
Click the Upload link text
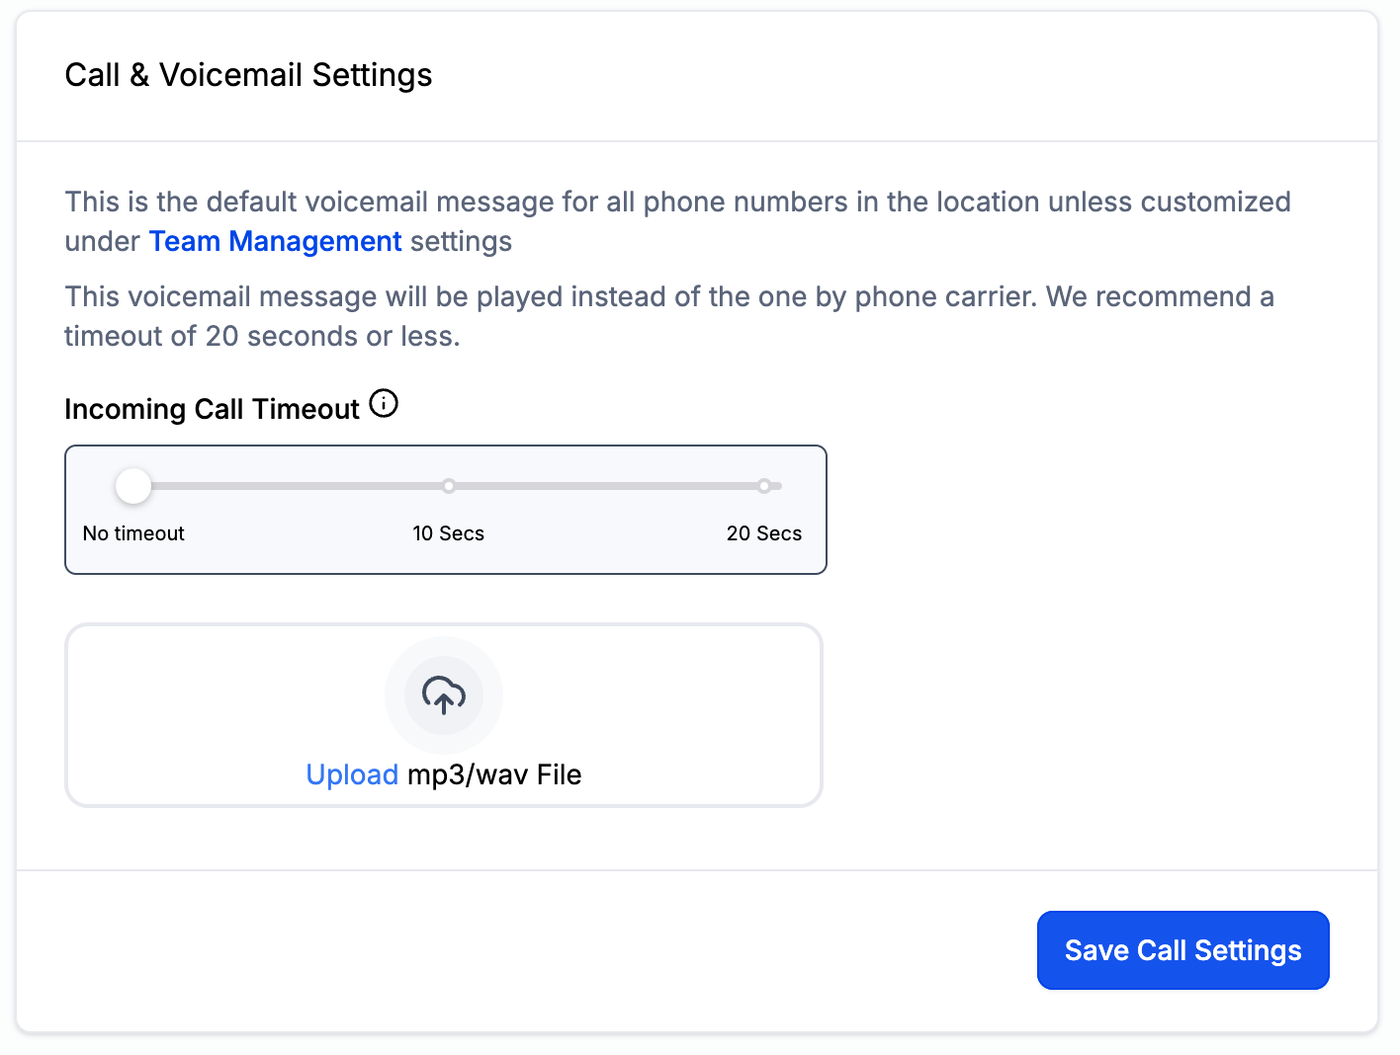point(352,775)
